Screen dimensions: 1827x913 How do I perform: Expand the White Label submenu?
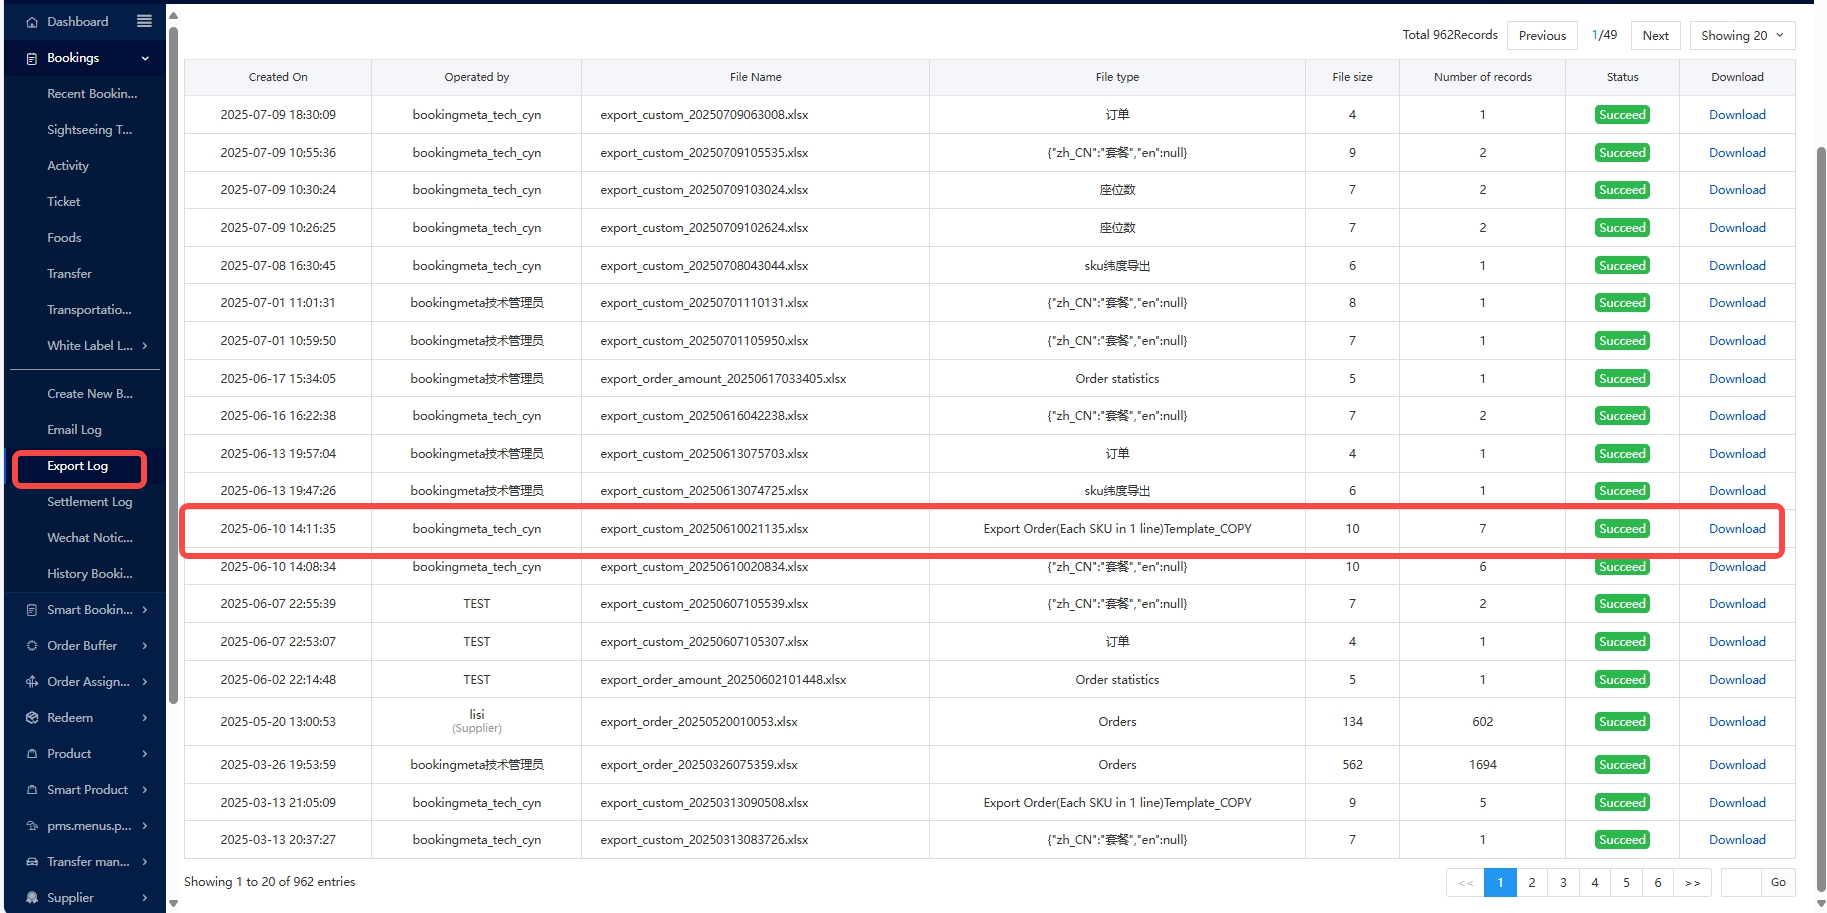[x=145, y=346]
